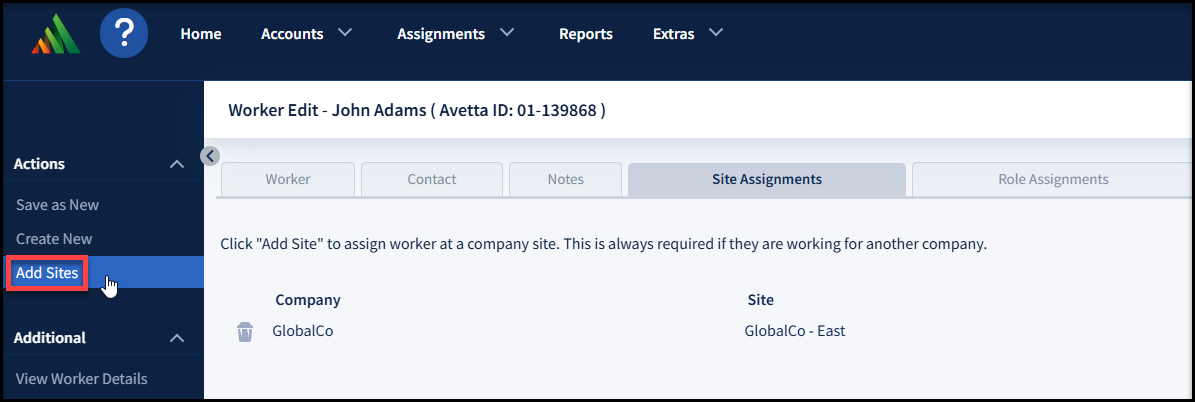Select the Site Assignments tab
The image size is (1195, 402).
coord(766,180)
